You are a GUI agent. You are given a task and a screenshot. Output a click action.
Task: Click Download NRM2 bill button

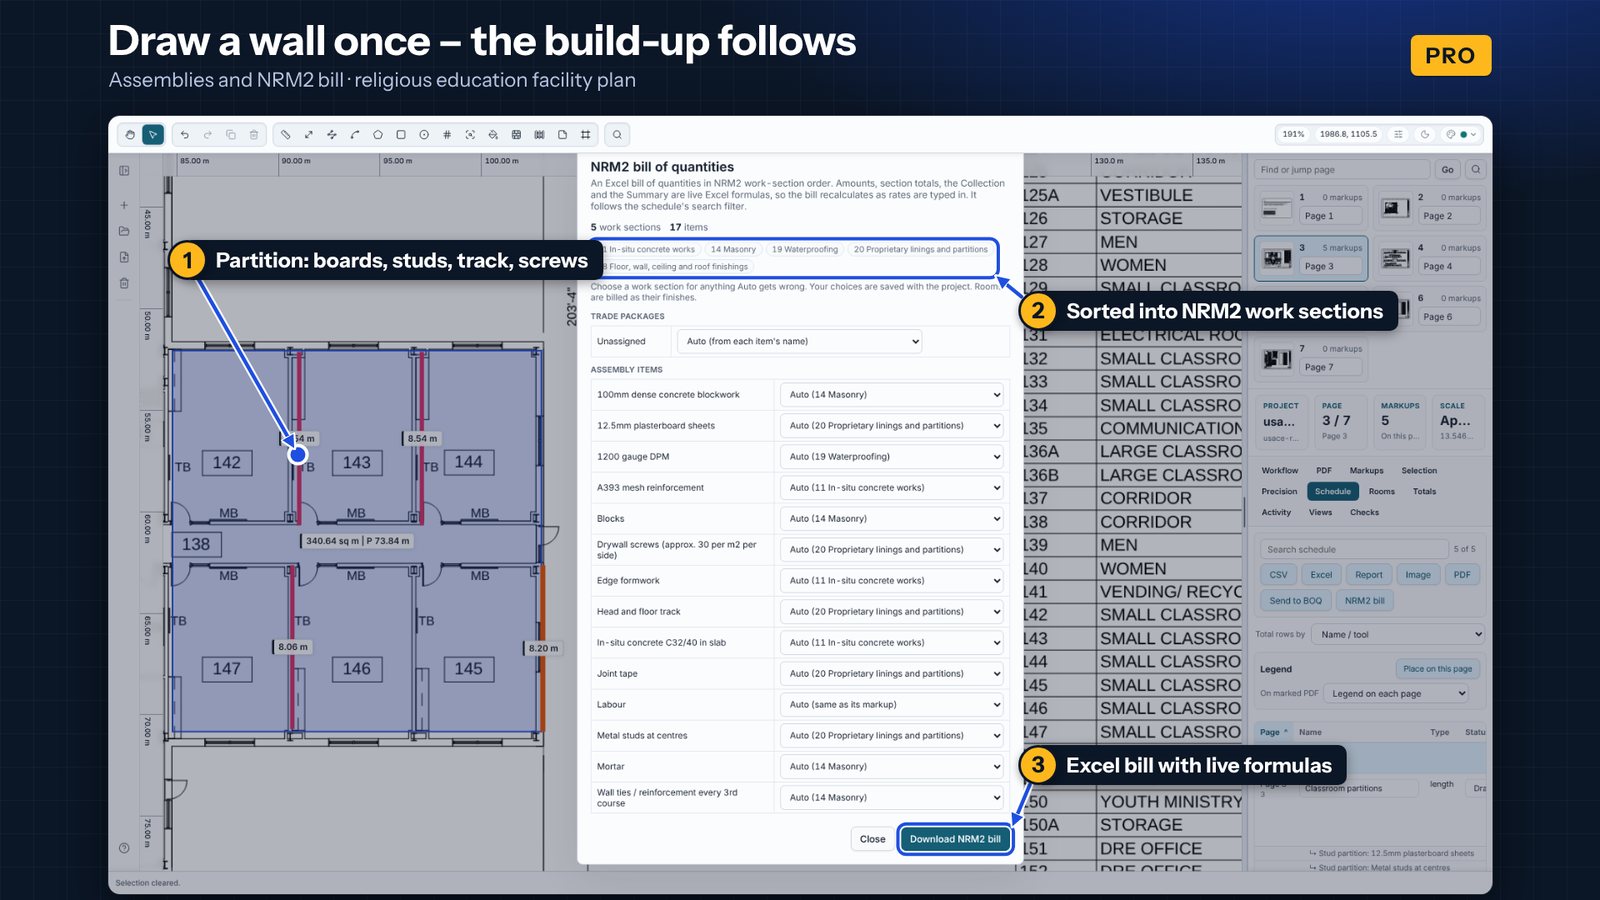955,839
